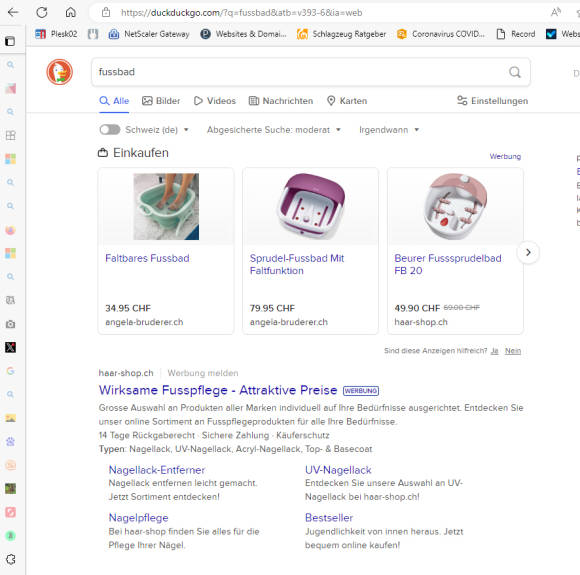The image size is (580, 575).
Task: Open Sprudel-Fussbad Mit Faltfunktion link
Action: click(297, 264)
